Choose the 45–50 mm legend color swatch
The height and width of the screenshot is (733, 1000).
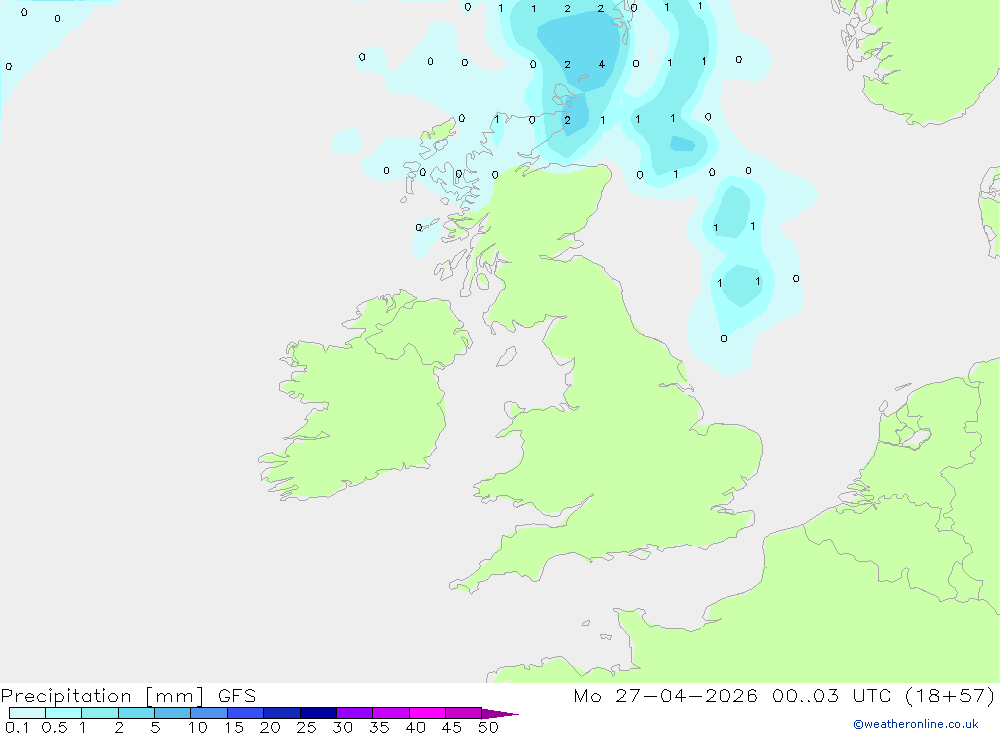[x=464, y=713]
